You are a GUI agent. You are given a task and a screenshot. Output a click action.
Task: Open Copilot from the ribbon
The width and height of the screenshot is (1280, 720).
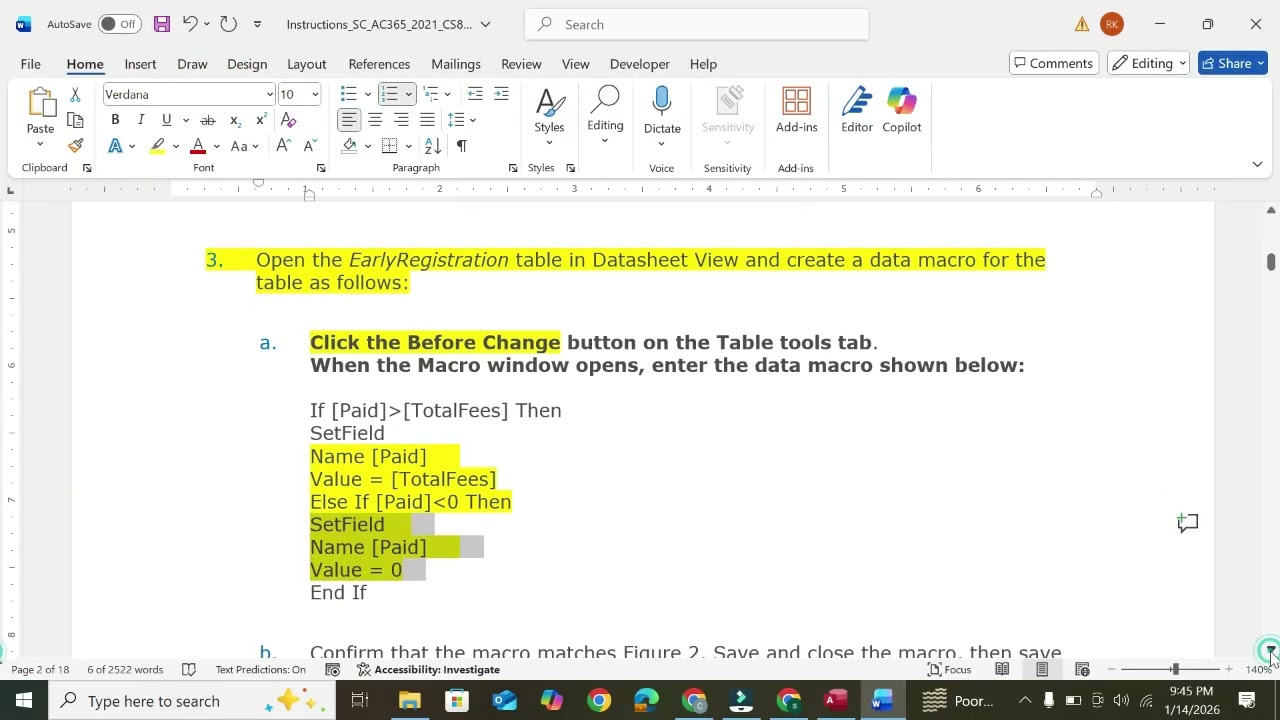[x=902, y=110]
